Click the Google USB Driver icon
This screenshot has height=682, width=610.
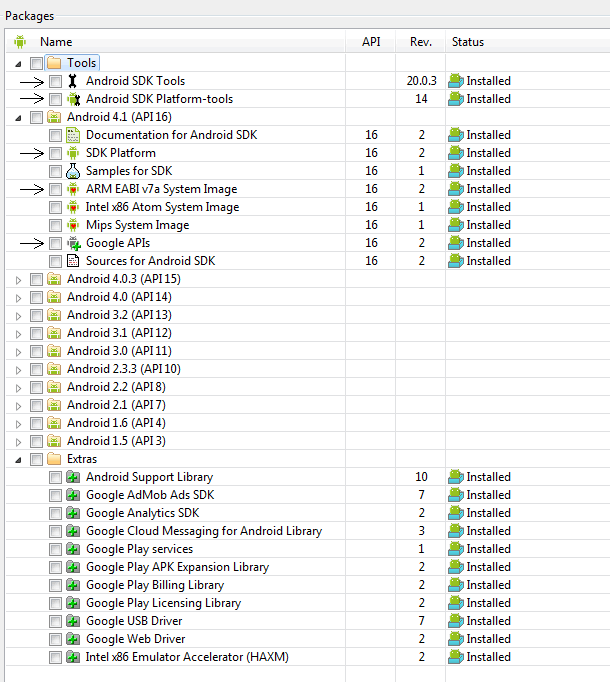tap(73, 621)
